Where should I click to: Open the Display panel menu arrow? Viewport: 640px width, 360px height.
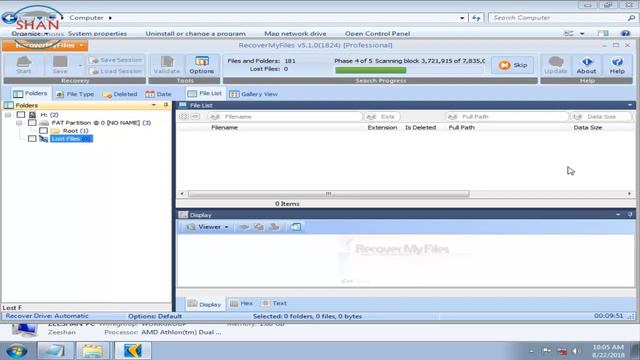pyautogui.click(x=618, y=214)
